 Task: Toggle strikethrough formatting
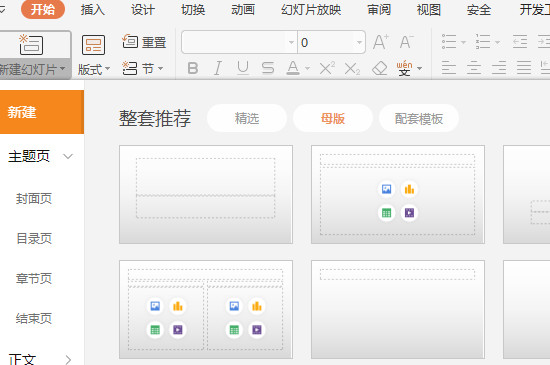pos(268,68)
